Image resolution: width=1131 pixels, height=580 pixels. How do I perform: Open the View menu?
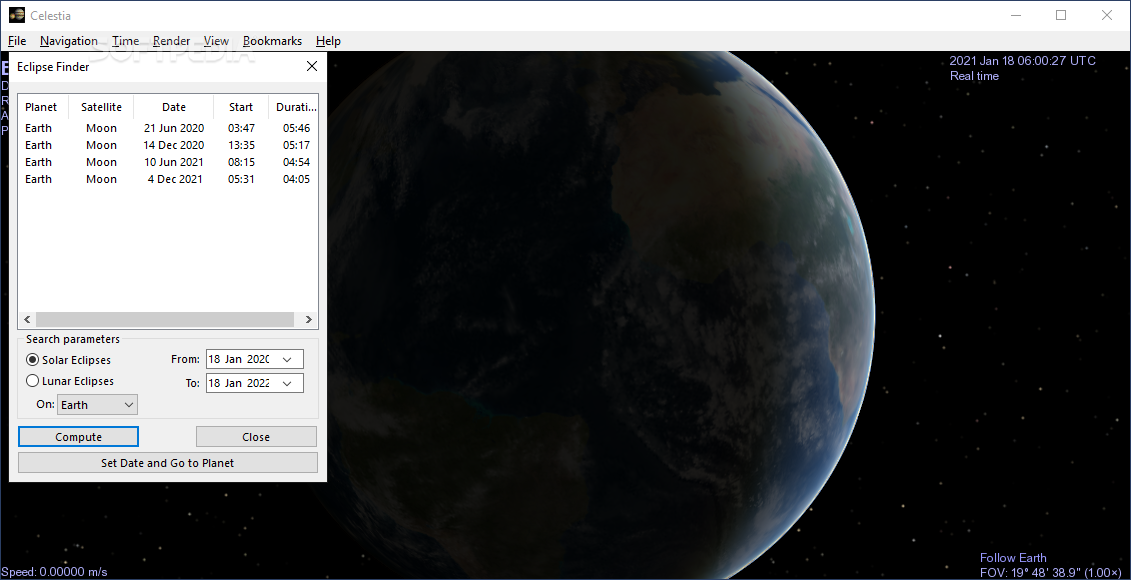(x=216, y=41)
